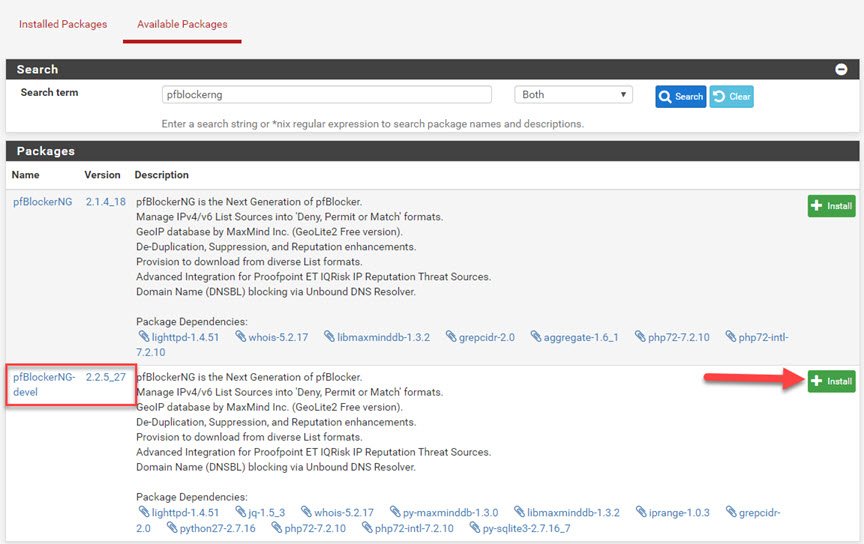Screen dimensions: 864x544
Task: Open whois-5.2.17 dependency in pfBlockerNG row
Action: click(278, 337)
